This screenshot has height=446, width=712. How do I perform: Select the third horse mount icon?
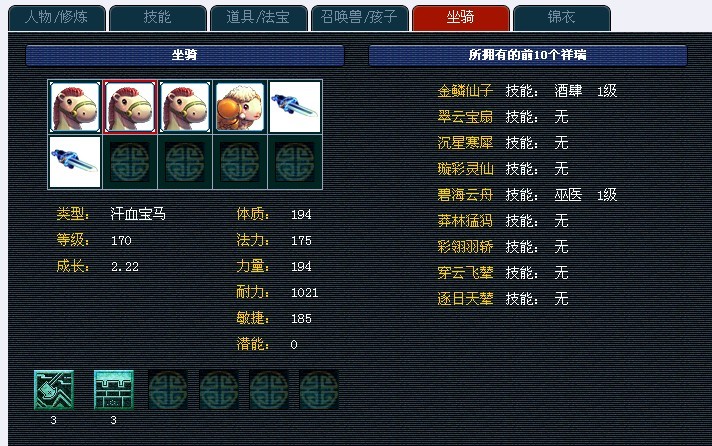point(185,107)
